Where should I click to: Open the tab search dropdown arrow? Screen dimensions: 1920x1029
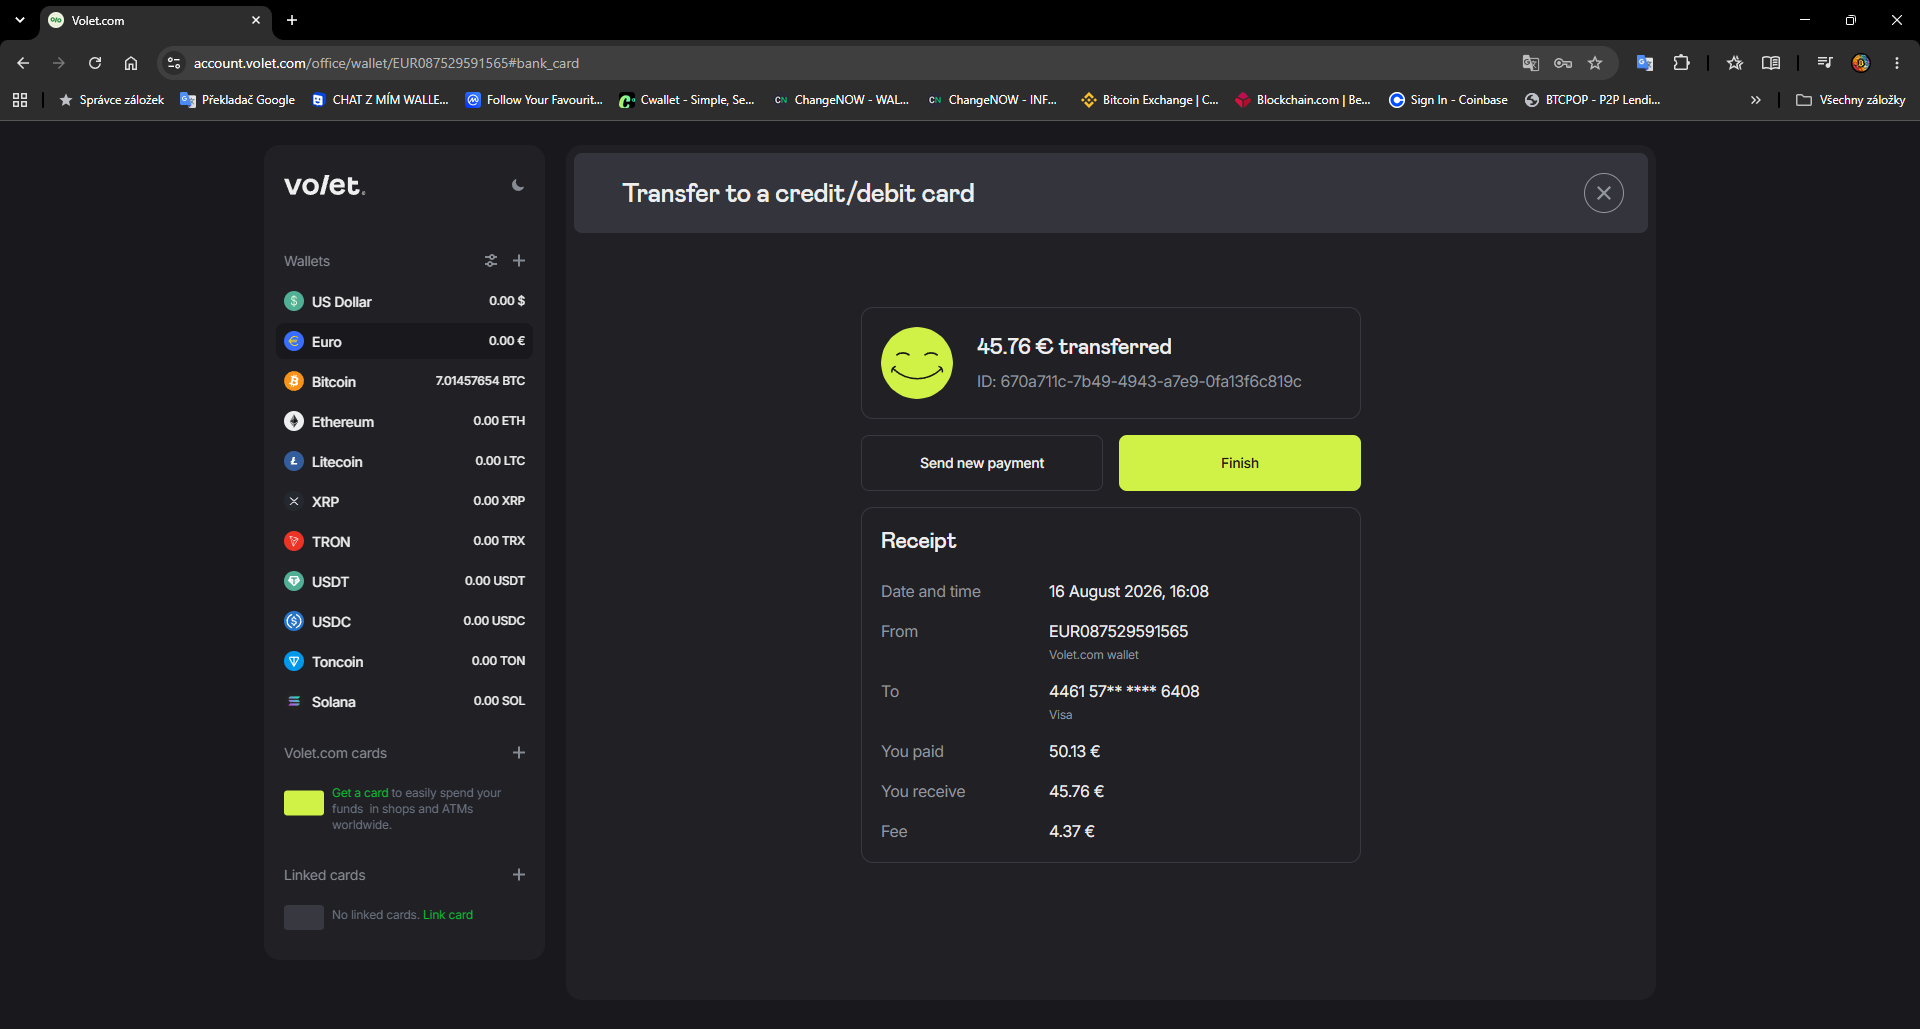pyautogui.click(x=19, y=20)
